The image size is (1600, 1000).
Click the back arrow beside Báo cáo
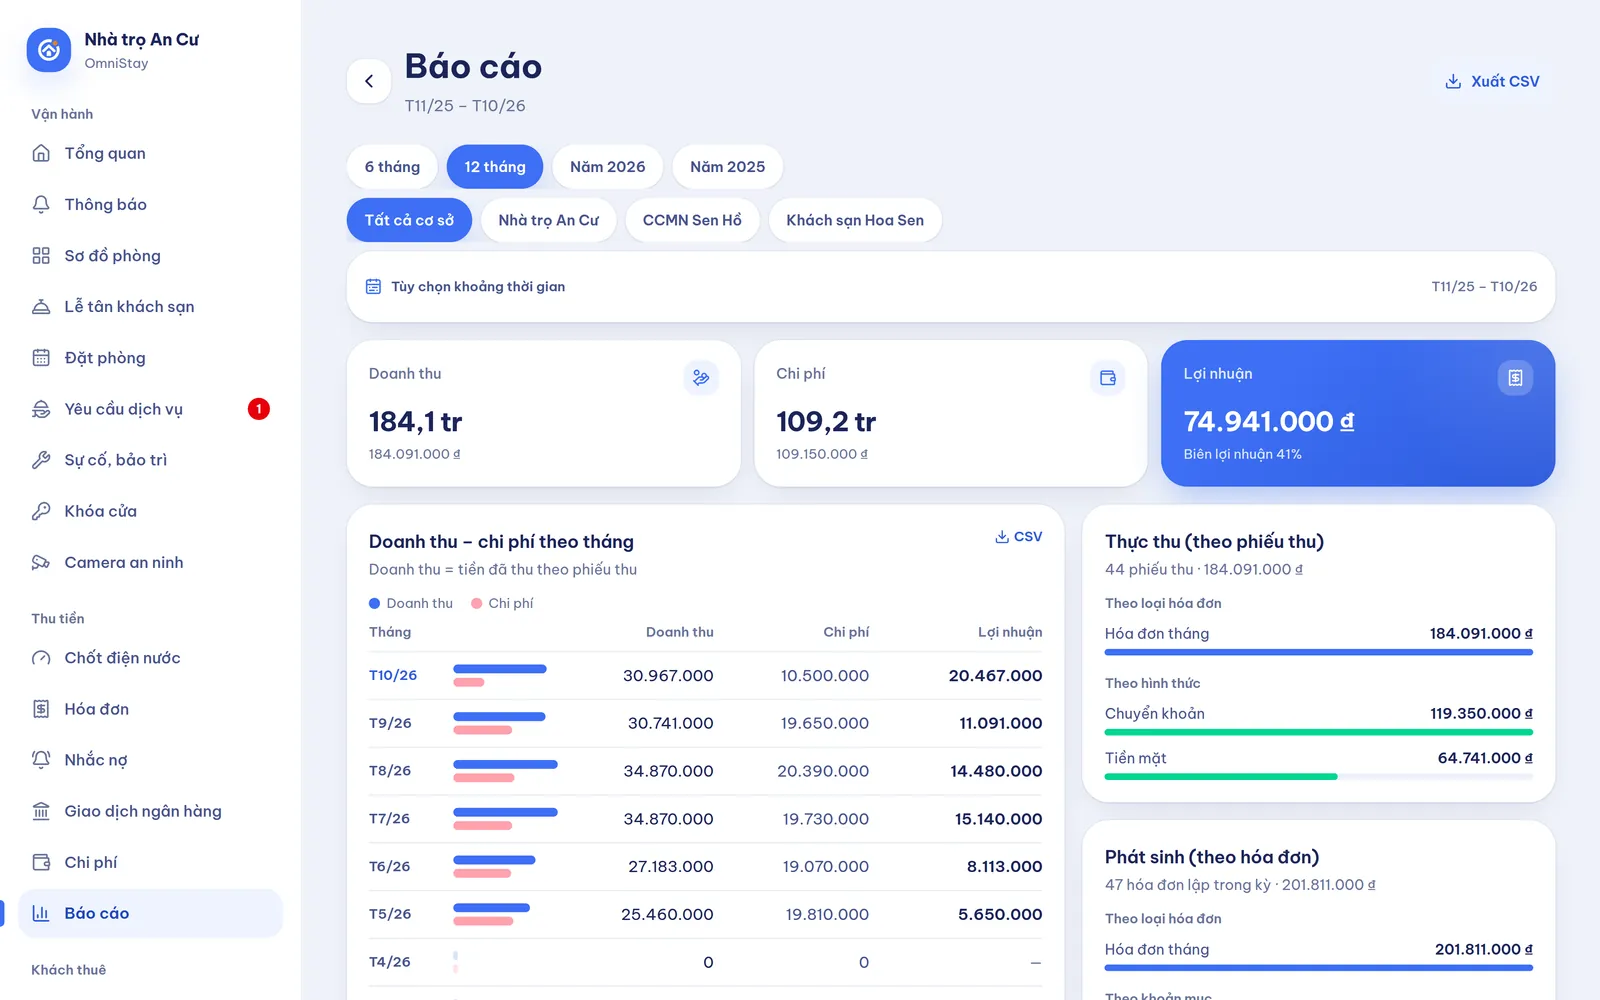(369, 81)
